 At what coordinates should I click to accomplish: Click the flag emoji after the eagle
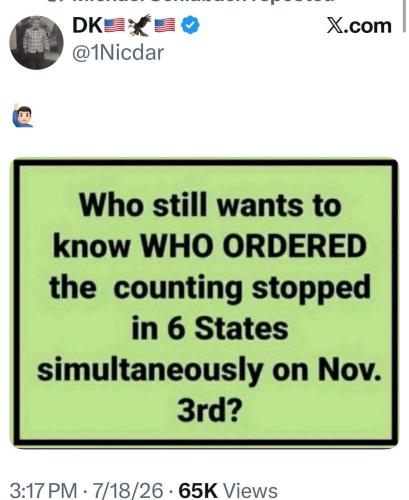click(x=165, y=26)
